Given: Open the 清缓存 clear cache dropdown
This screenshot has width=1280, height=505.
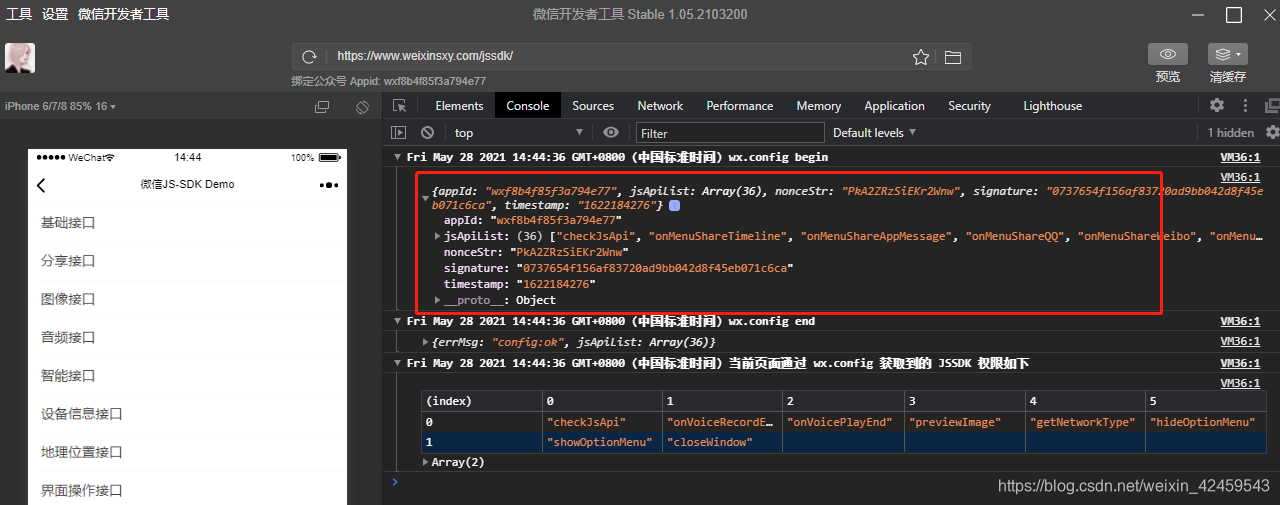Looking at the screenshot, I should (1227, 54).
